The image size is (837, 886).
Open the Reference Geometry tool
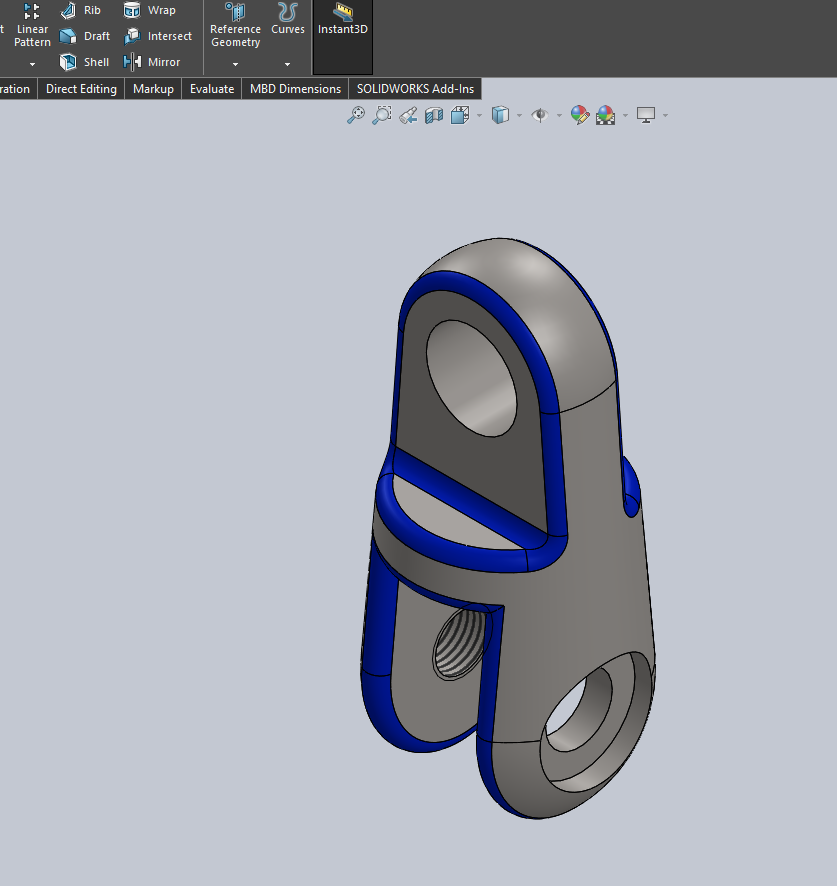235,25
